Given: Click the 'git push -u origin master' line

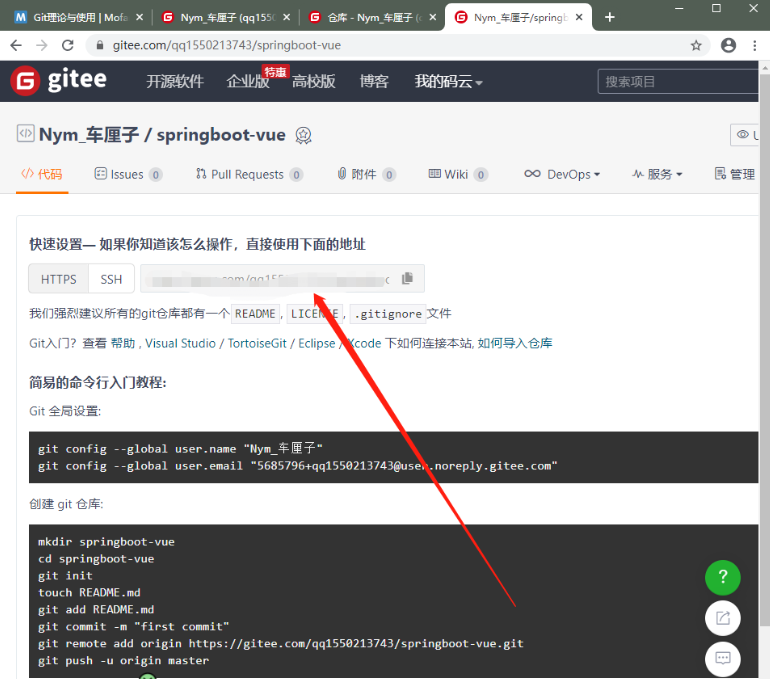Looking at the screenshot, I should pyautogui.click(x=124, y=660).
